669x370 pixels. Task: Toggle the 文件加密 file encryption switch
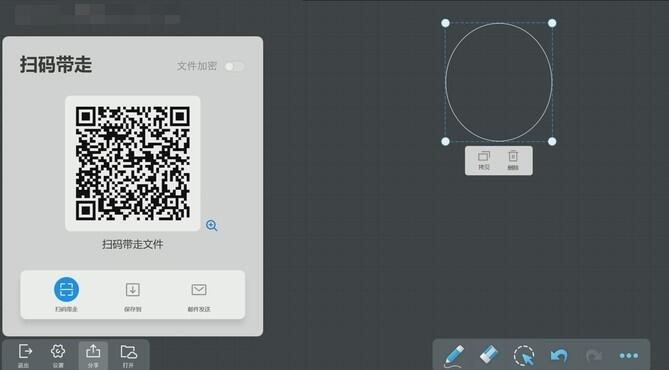click(x=234, y=67)
